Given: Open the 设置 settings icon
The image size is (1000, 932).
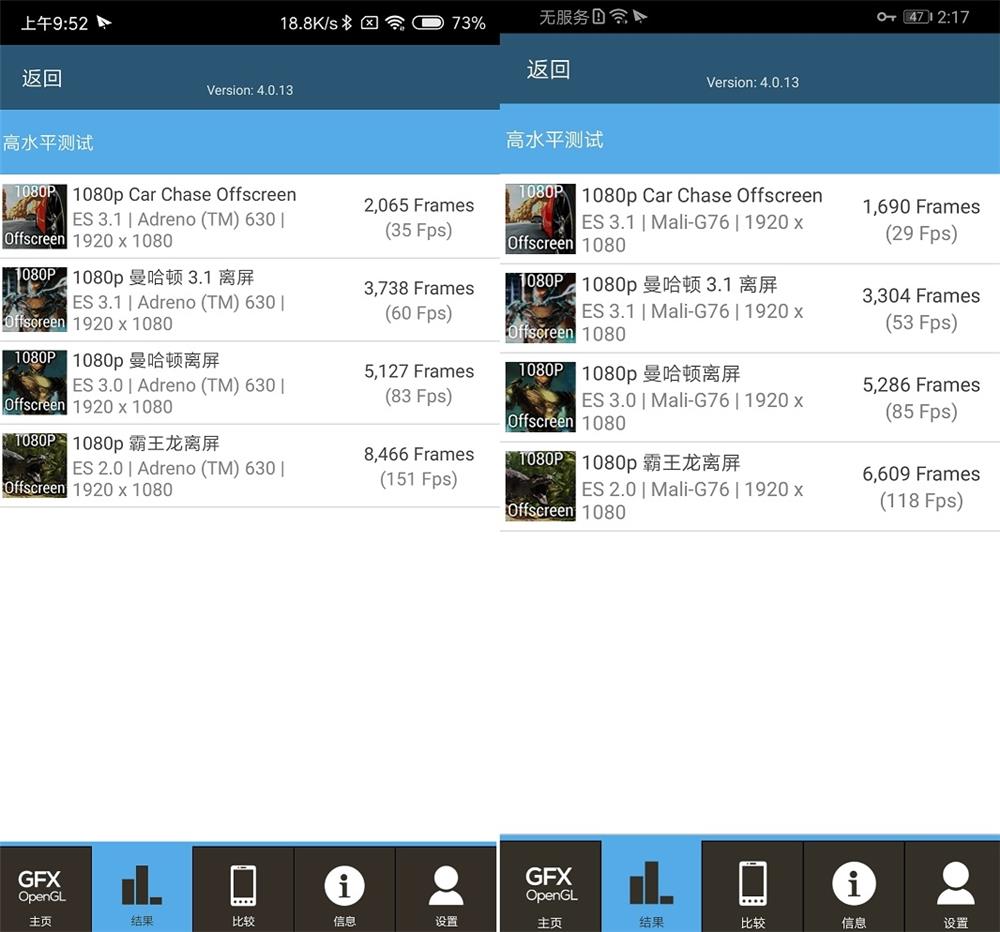Looking at the screenshot, I should pyautogui.click(x=446, y=888).
